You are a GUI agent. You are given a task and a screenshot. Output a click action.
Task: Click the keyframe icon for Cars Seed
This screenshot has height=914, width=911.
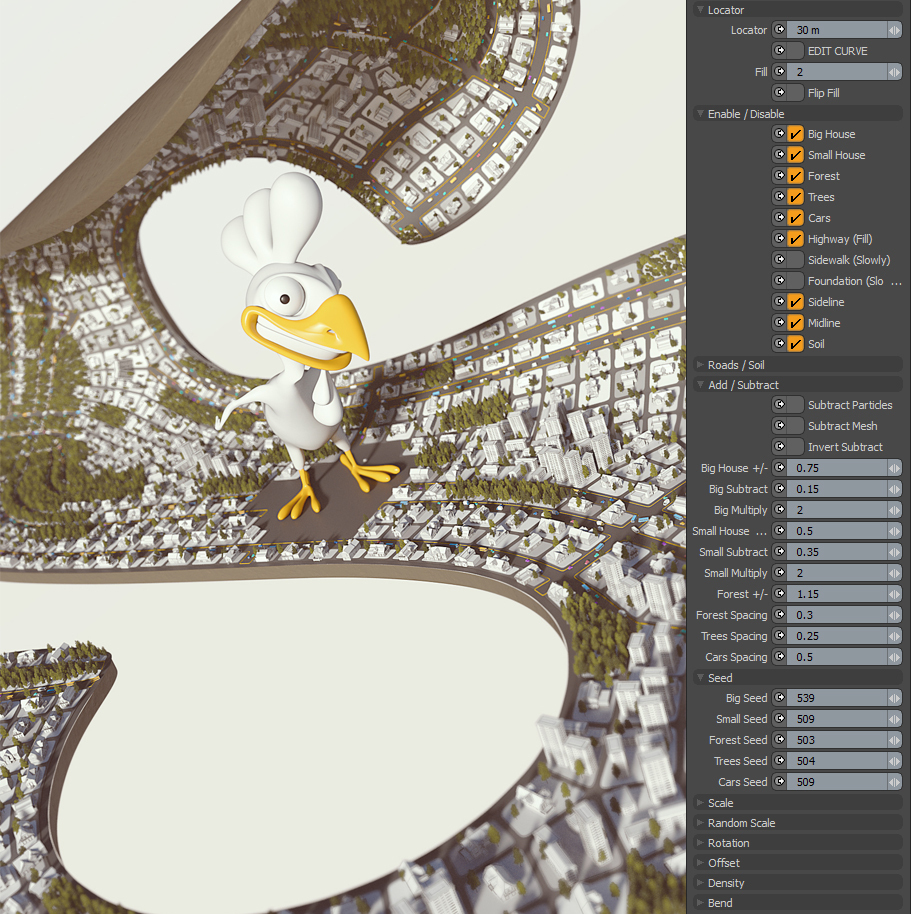[x=779, y=782]
